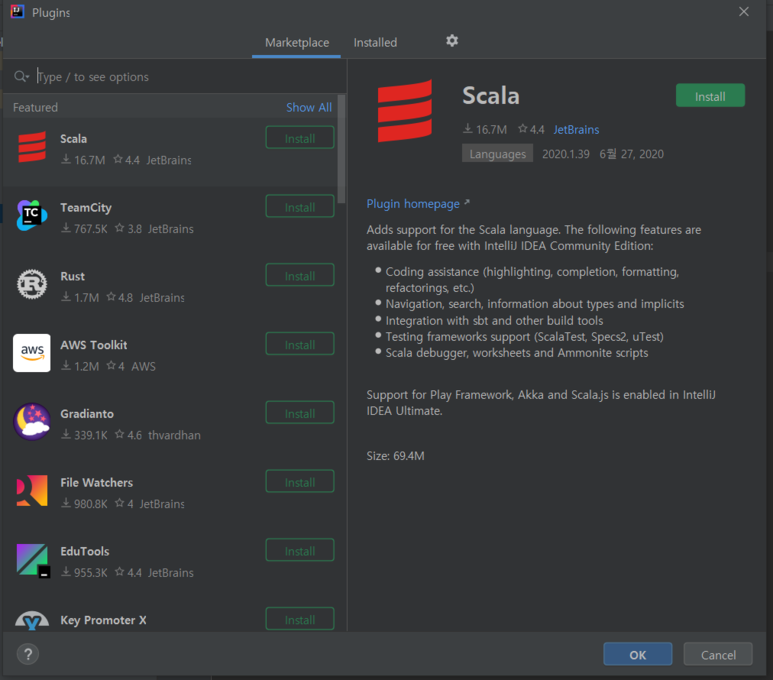Select the TeamCity plugin name
Viewport: 773px width, 680px height.
coord(86,208)
